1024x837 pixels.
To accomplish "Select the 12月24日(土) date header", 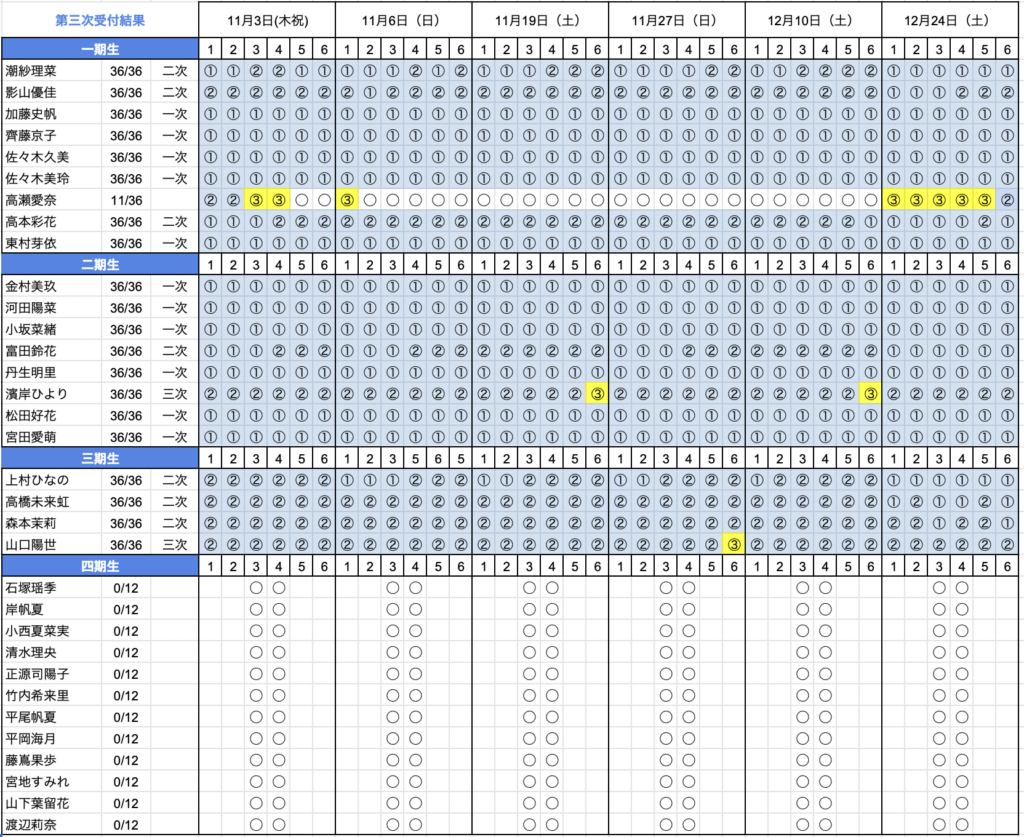I will [950, 20].
